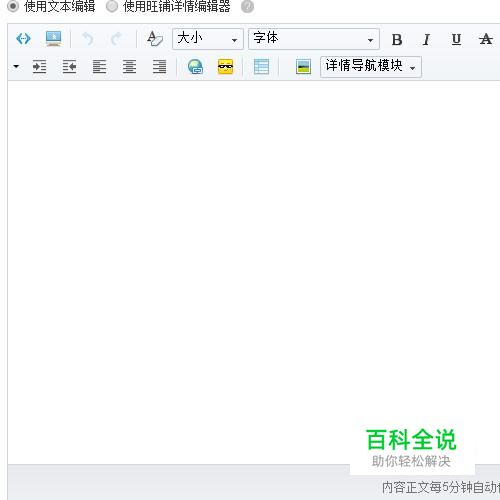Click inside the empty editor text area
This screenshot has height=500, width=500.
pos(253,272)
